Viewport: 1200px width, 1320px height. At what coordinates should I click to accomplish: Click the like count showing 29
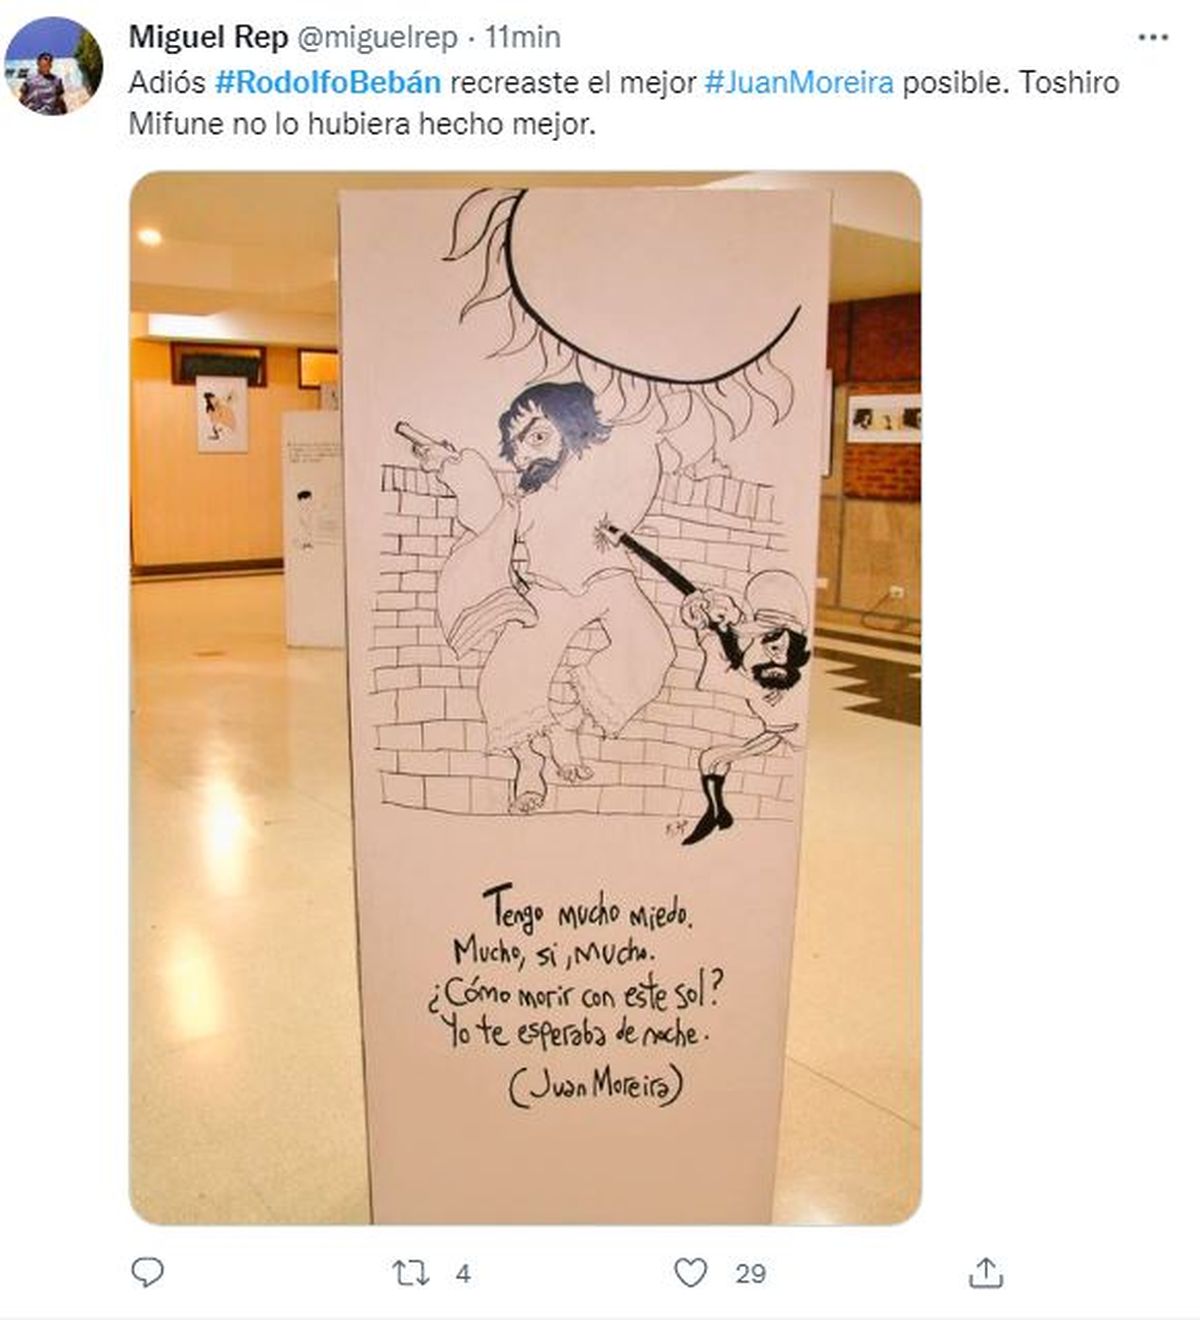click(x=750, y=1274)
